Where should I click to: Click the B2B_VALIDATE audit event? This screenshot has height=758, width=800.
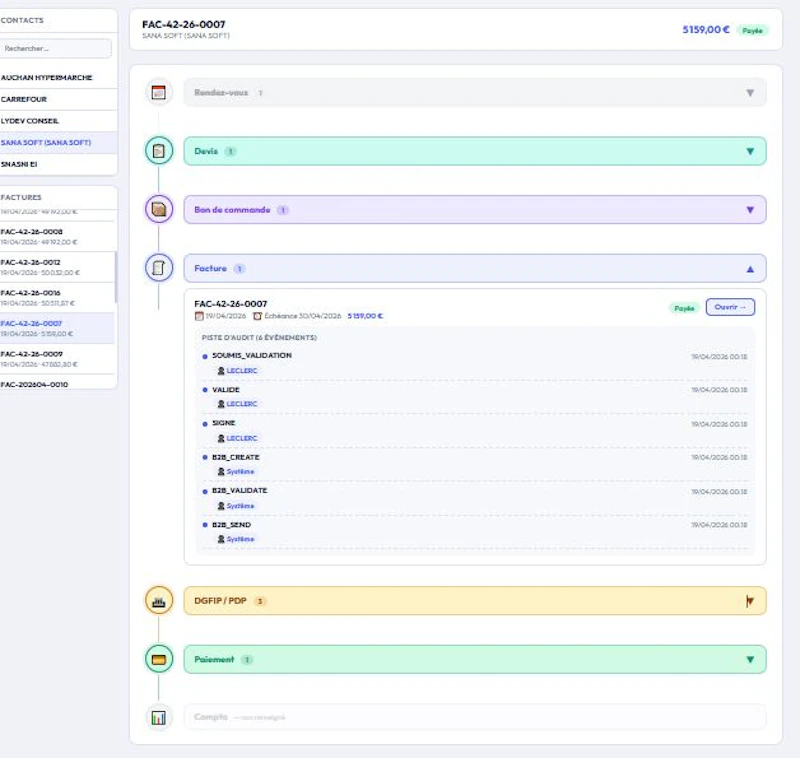click(x=239, y=491)
